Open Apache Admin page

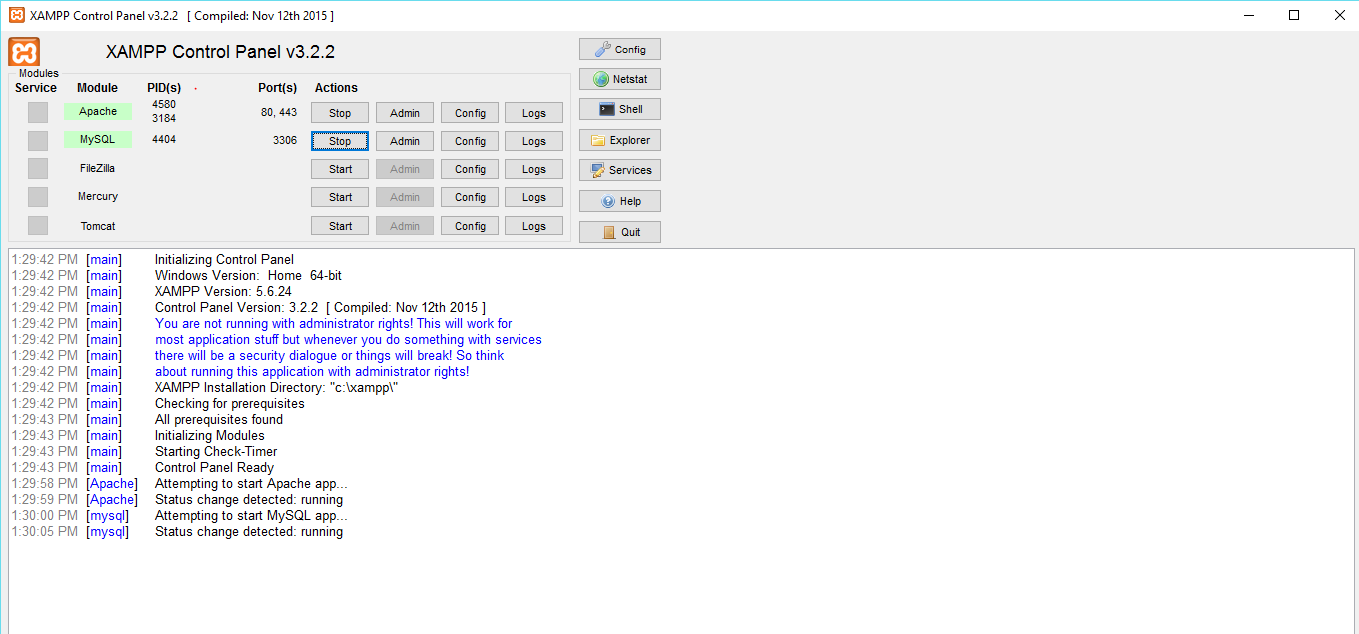click(404, 112)
